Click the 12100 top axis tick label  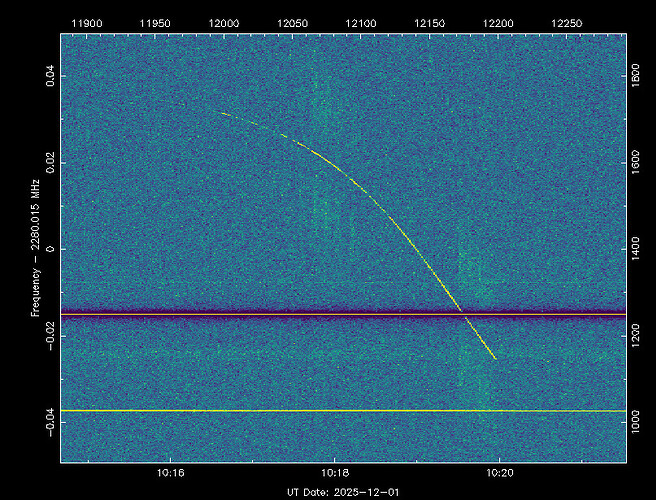[361, 22]
